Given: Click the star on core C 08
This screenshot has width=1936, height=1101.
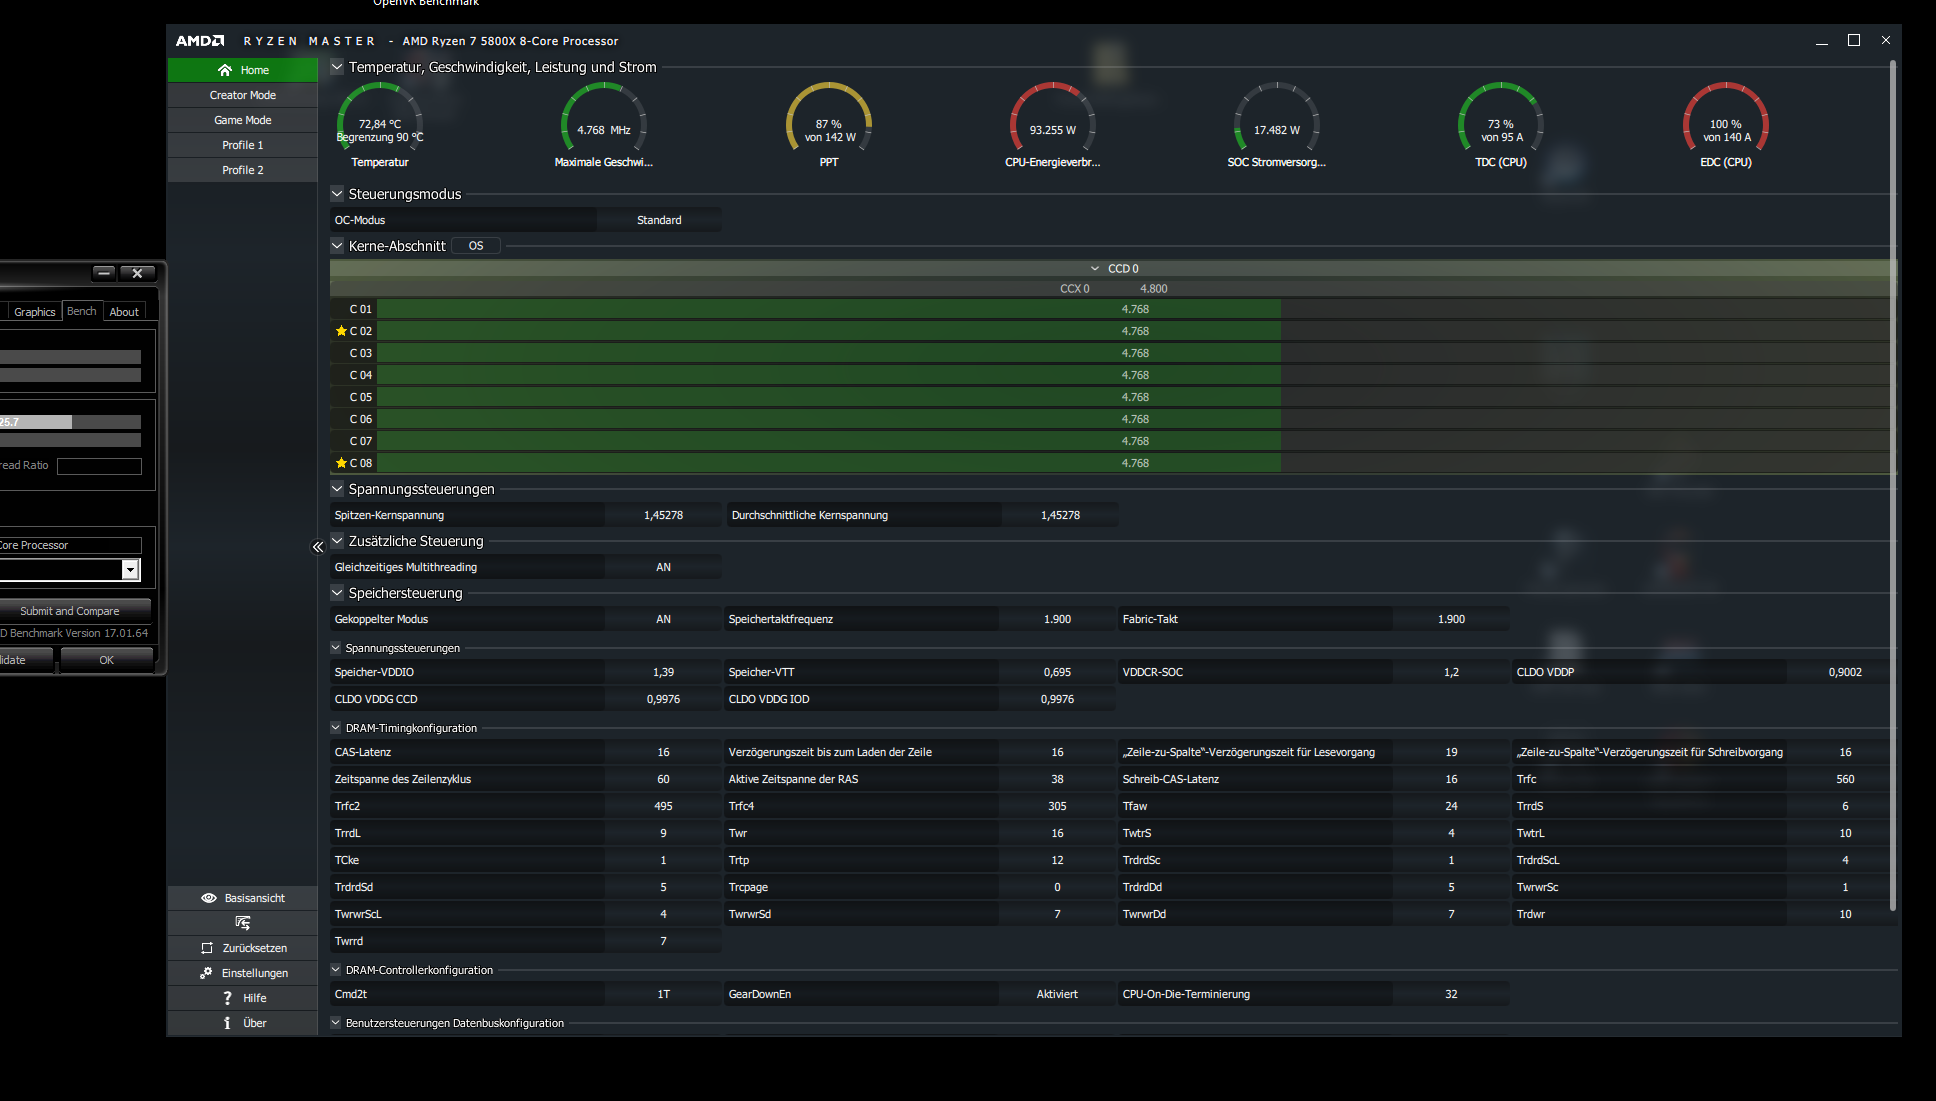Looking at the screenshot, I should pyautogui.click(x=341, y=463).
